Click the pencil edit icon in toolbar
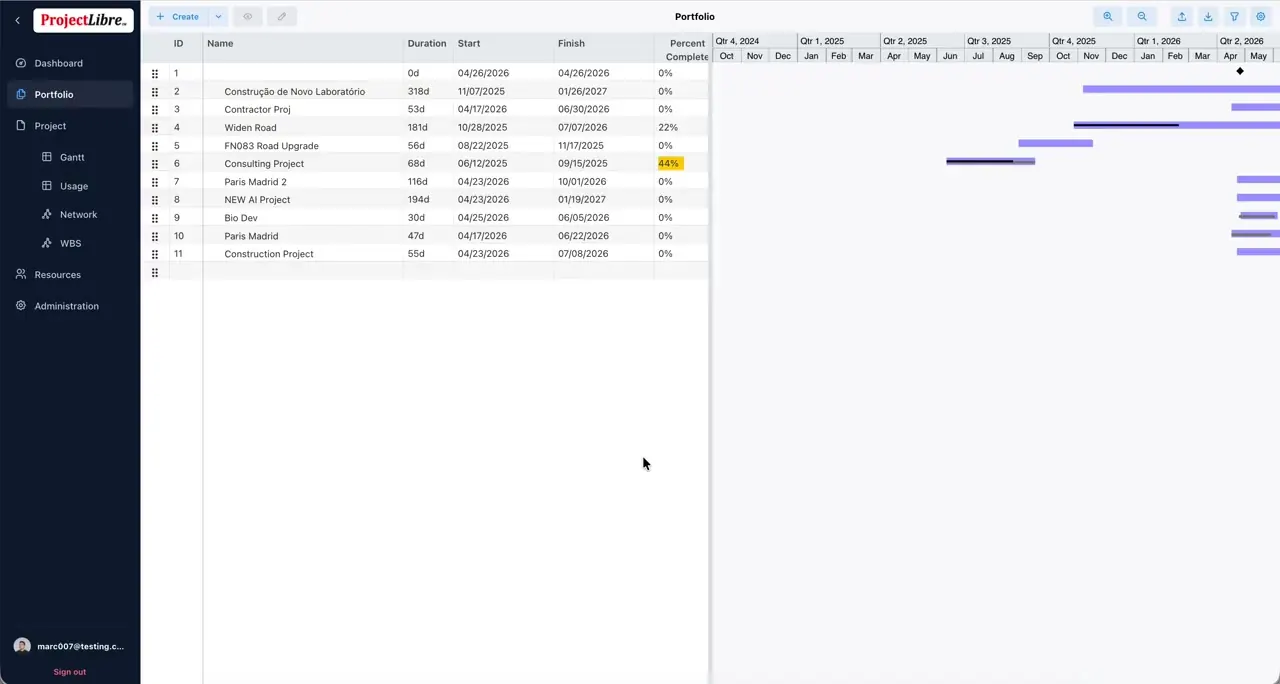The image size is (1280, 684). [282, 17]
